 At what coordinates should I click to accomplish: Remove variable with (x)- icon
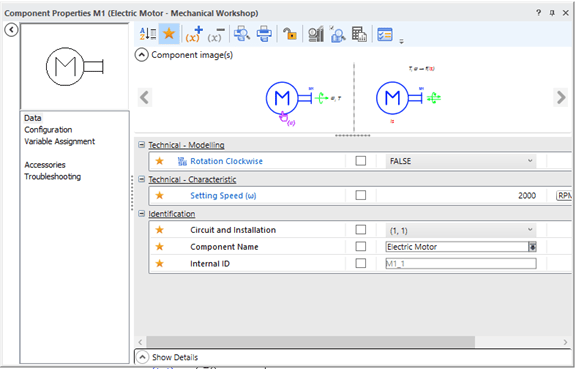coord(216,34)
